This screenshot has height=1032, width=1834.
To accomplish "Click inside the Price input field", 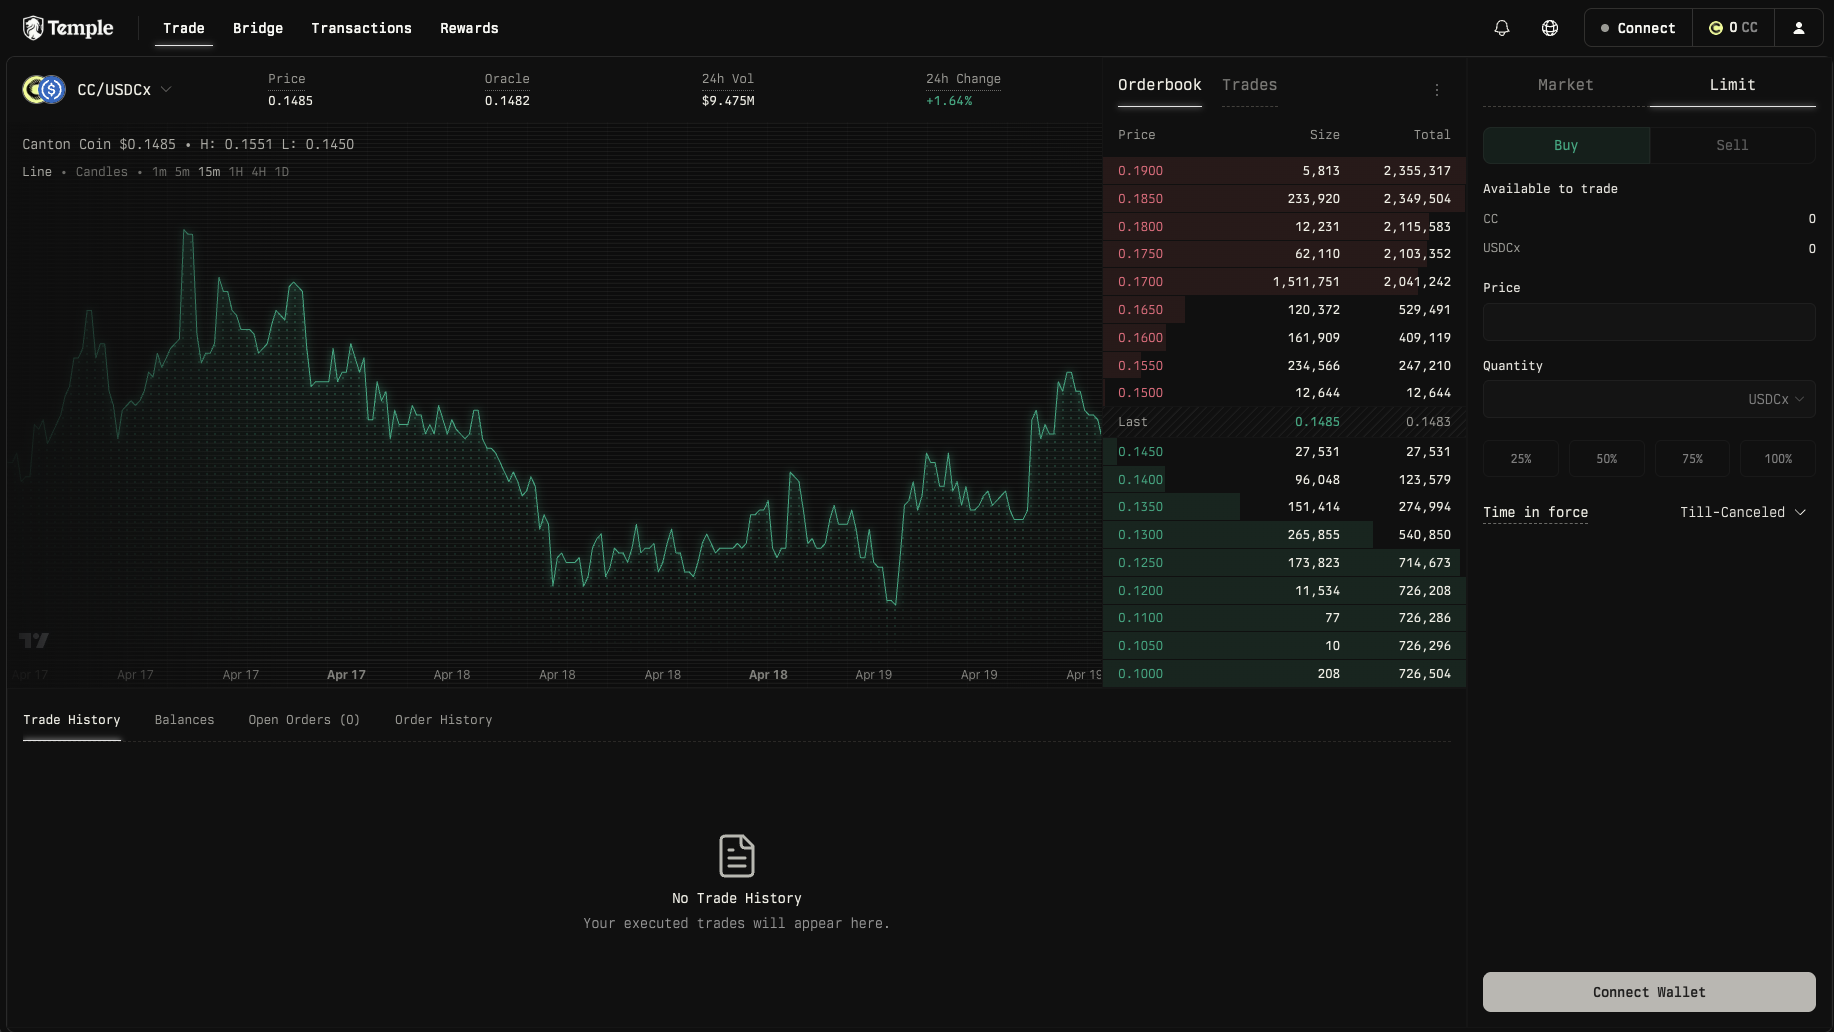I will pos(1648,321).
